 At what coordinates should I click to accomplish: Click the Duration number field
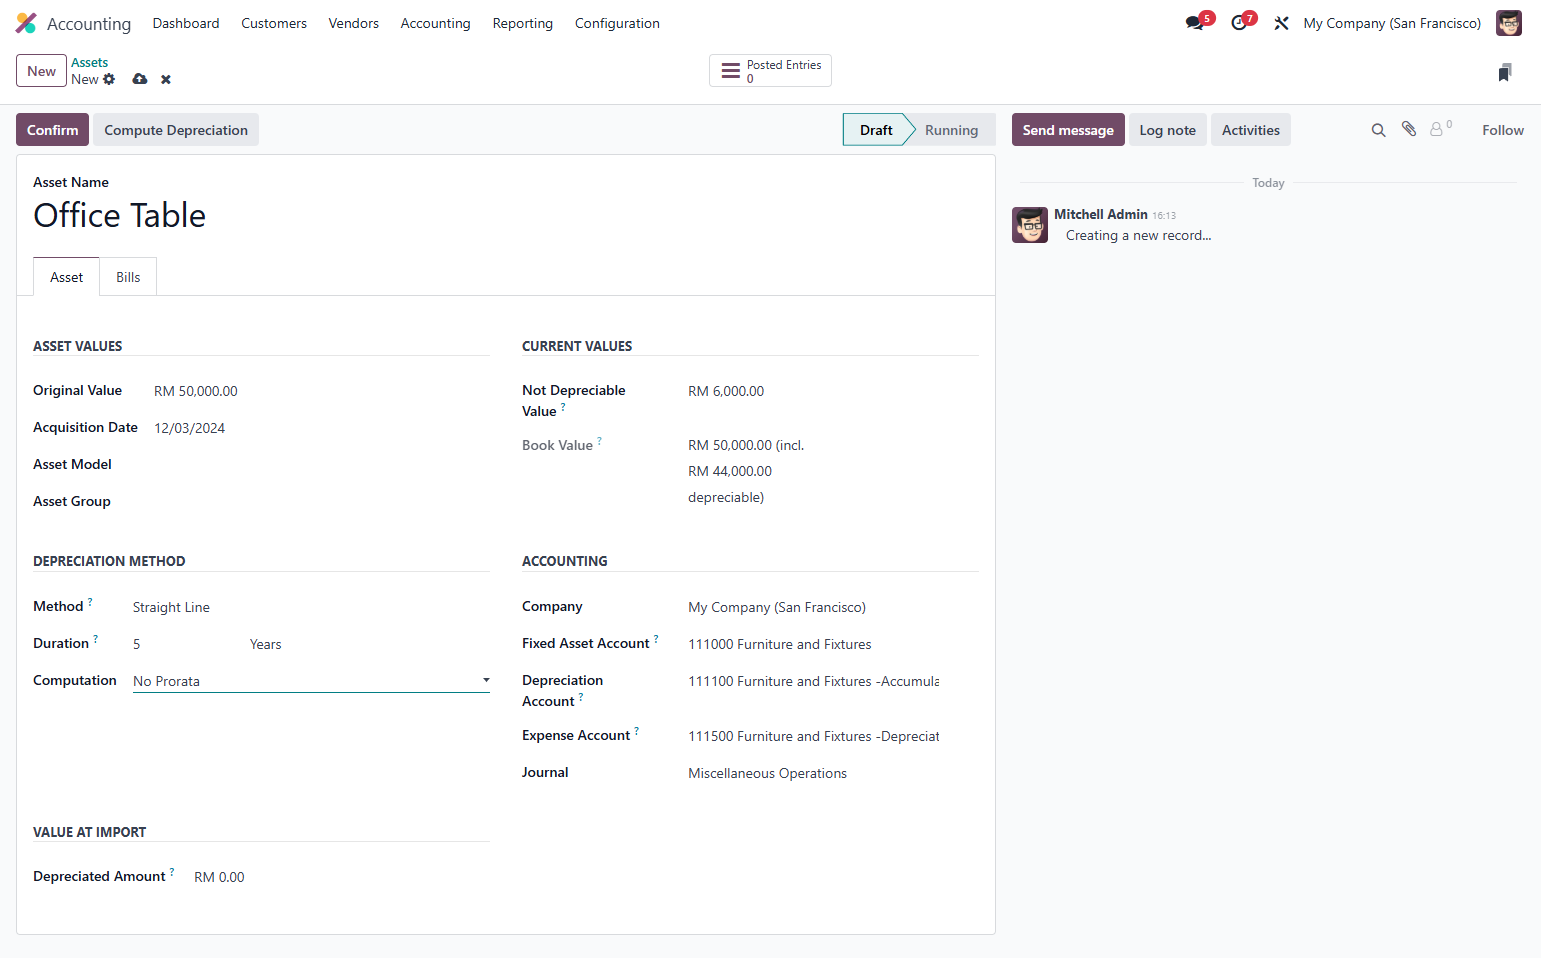[187, 644]
